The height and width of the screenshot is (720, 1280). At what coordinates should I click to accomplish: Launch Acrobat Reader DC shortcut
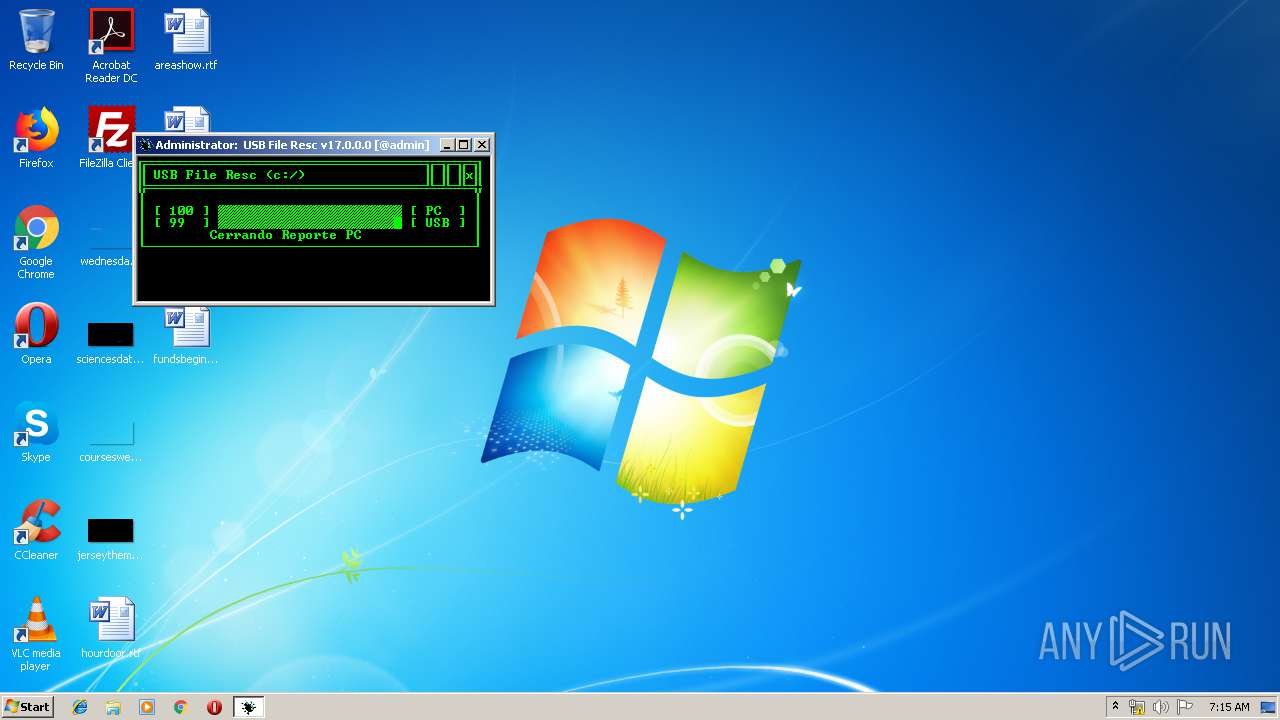point(111,46)
